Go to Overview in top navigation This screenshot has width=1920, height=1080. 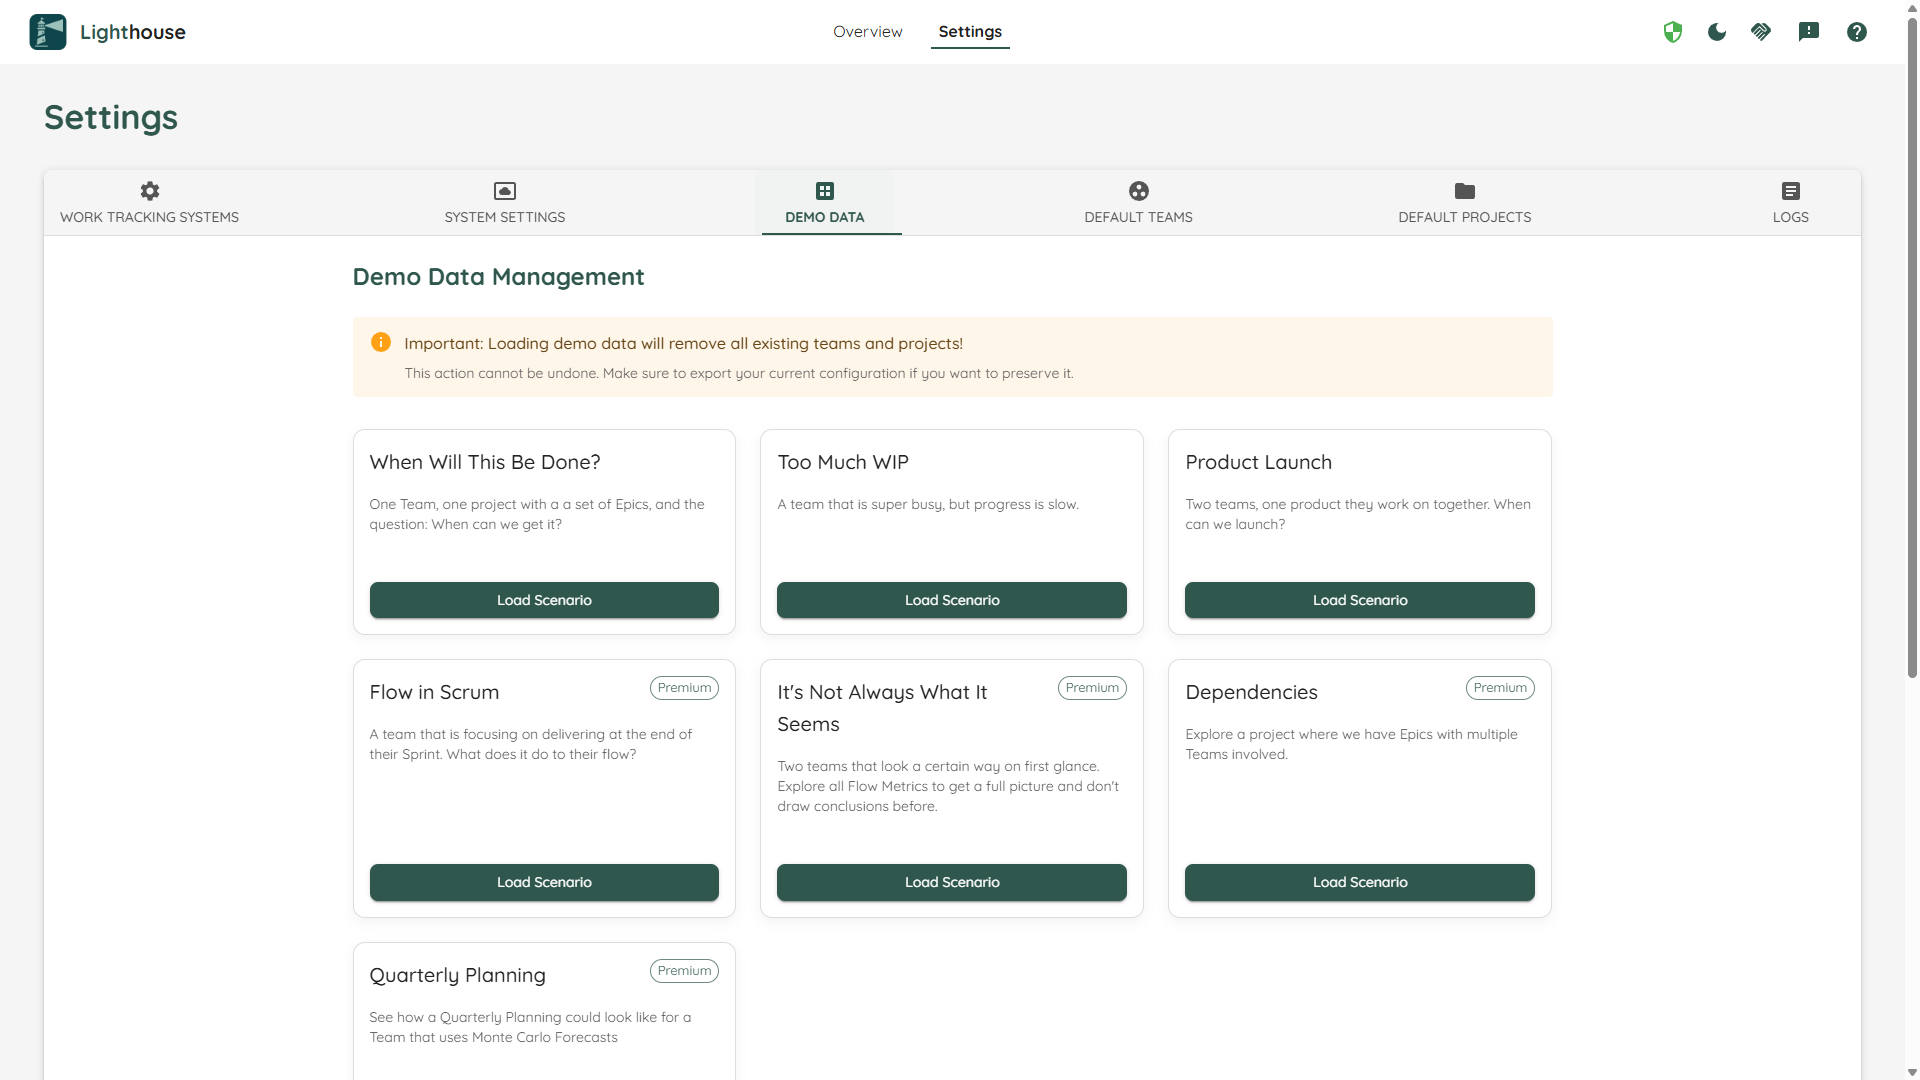coord(867,32)
